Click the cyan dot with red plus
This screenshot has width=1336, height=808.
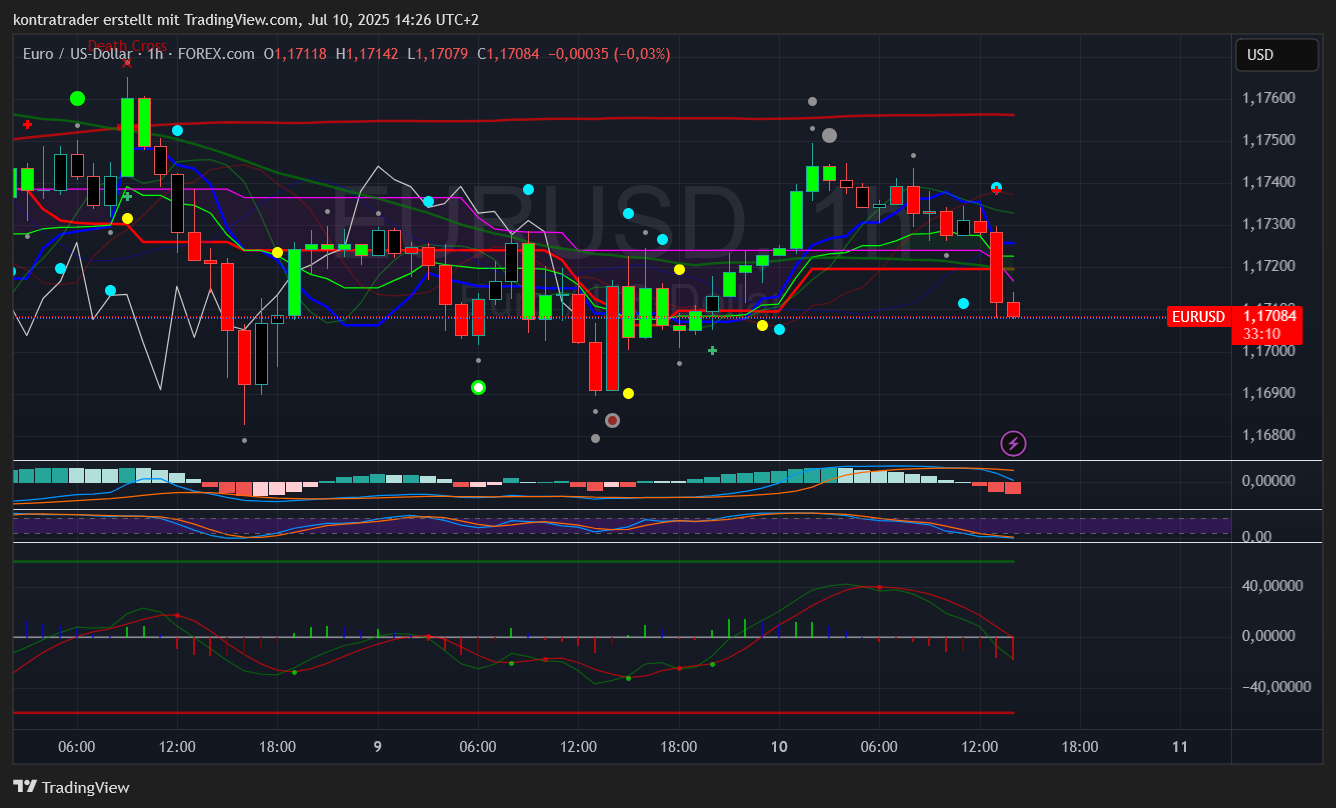(x=996, y=188)
